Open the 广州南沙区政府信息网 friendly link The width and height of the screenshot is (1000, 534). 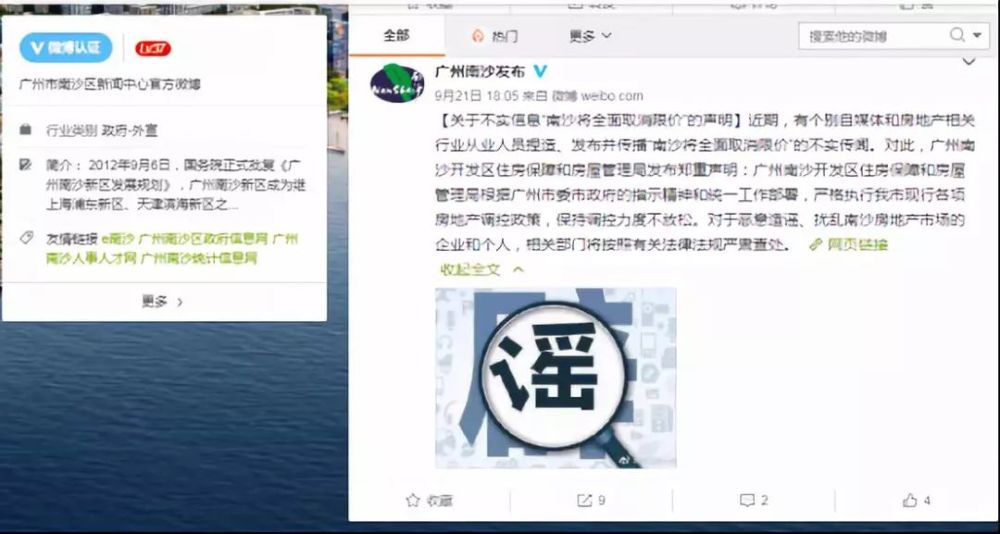[203, 239]
